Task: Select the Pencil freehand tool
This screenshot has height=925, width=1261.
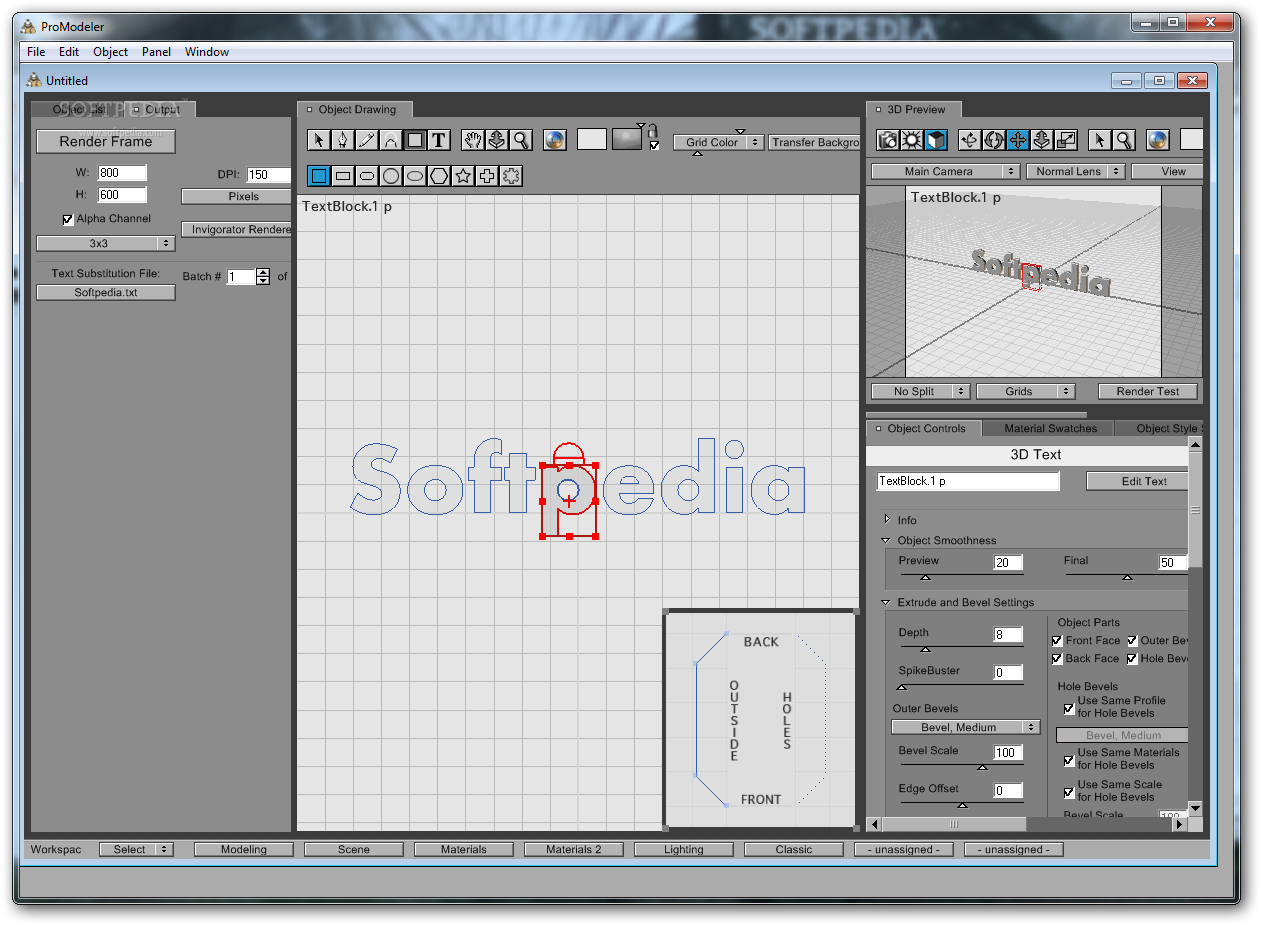Action: tap(367, 140)
